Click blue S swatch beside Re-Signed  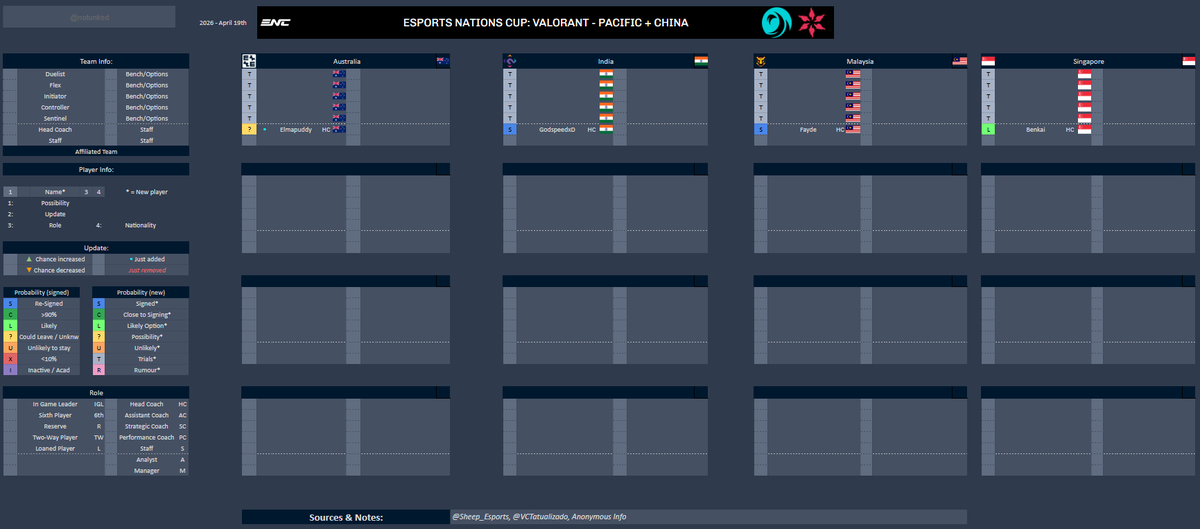point(9,303)
